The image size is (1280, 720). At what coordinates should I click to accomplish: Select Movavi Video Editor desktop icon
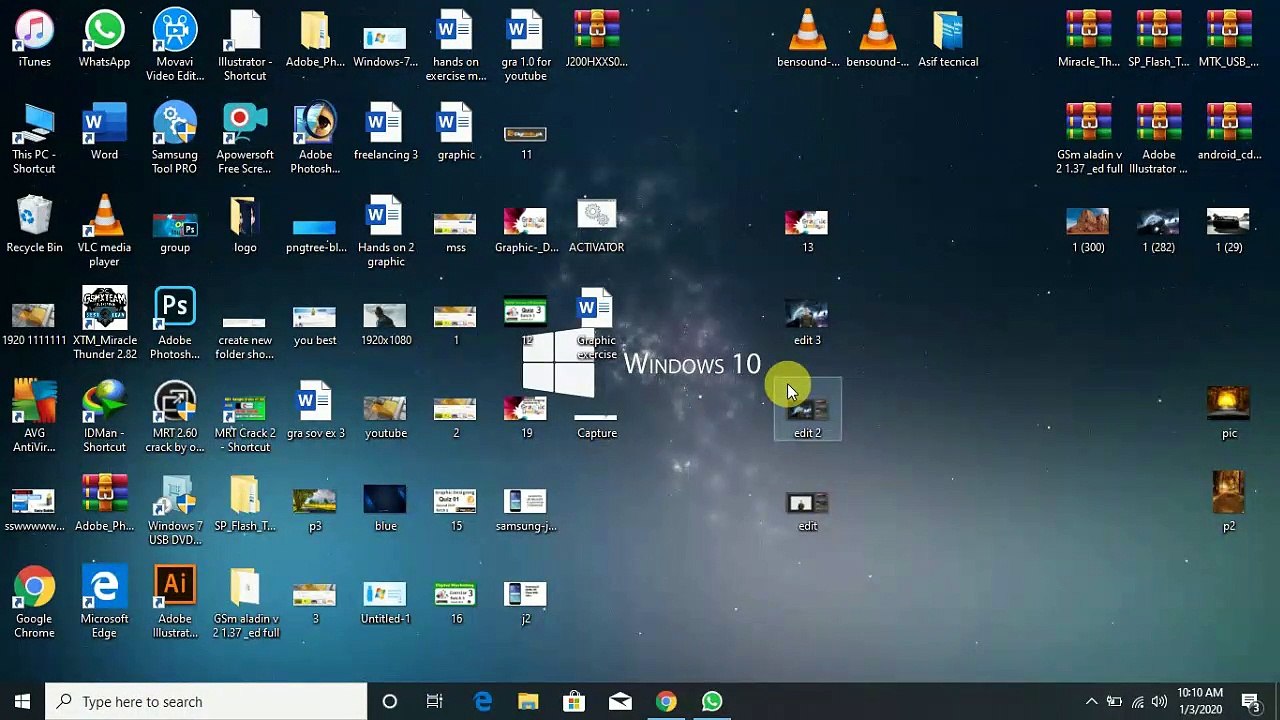pyautogui.click(x=175, y=46)
